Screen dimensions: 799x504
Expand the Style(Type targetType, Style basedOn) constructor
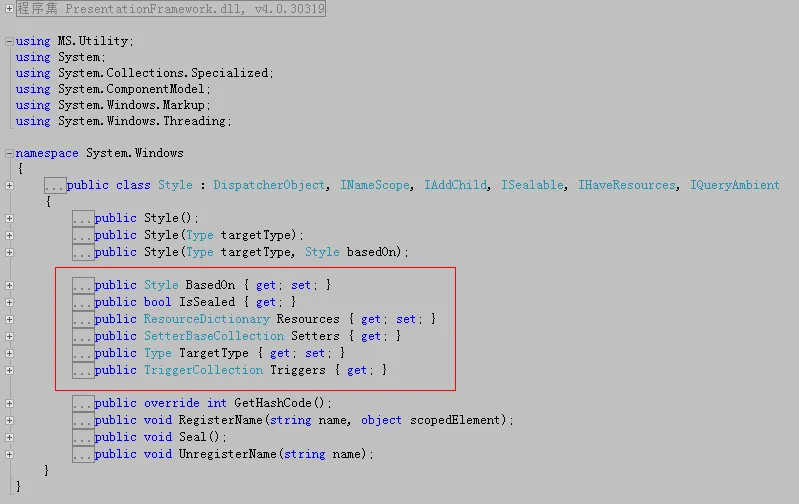9,252
